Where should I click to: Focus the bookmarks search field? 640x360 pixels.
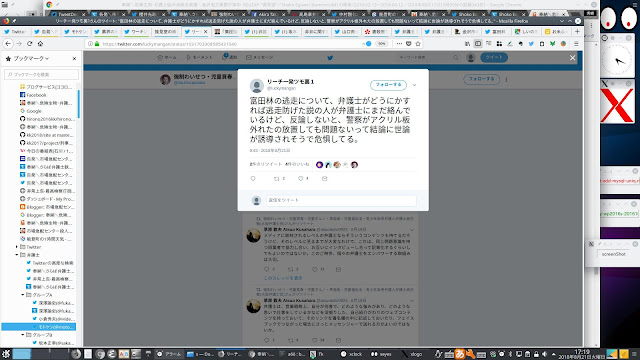click(x=41, y=75)
